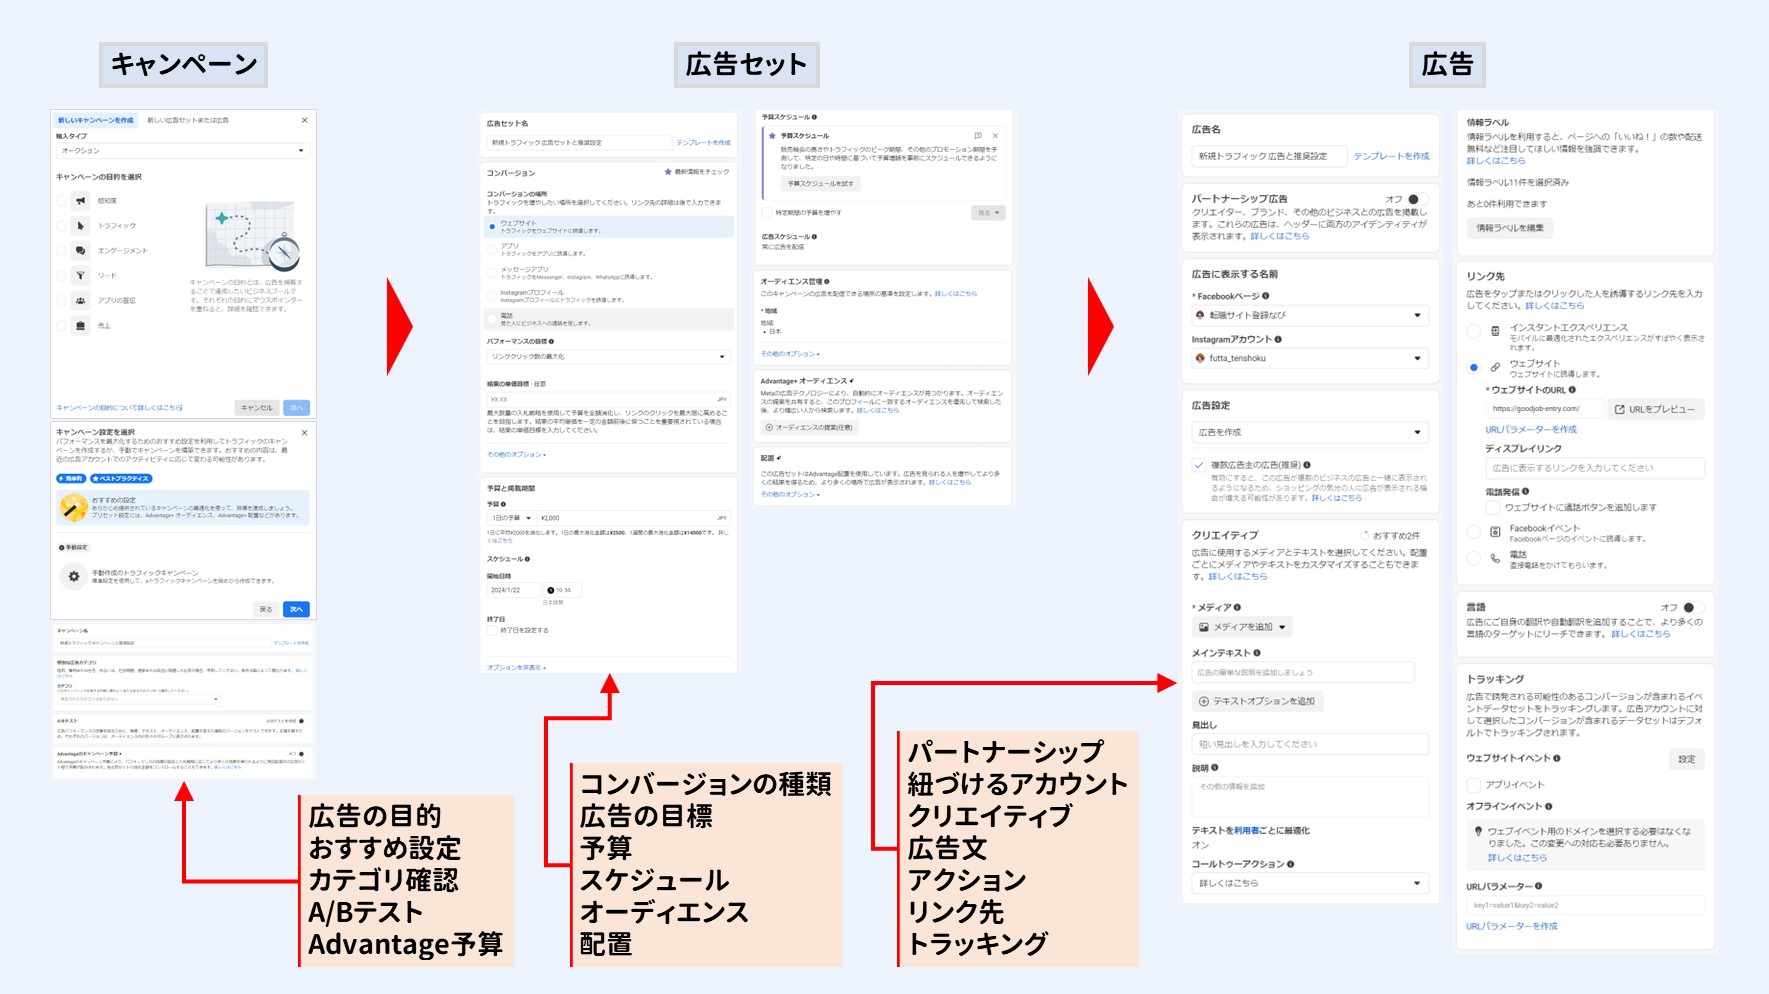
Task: Click the キャンセル button
Action: coord(257,408)
